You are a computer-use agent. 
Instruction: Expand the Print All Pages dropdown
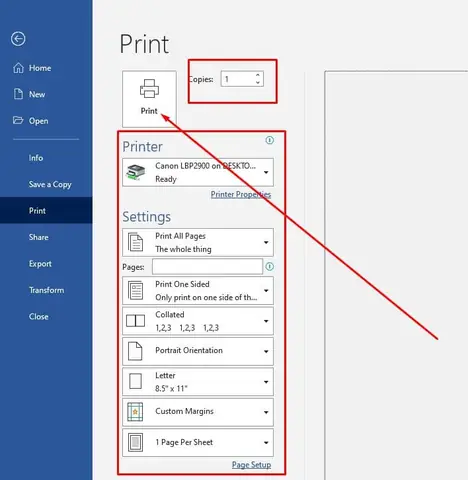point(198,242)
